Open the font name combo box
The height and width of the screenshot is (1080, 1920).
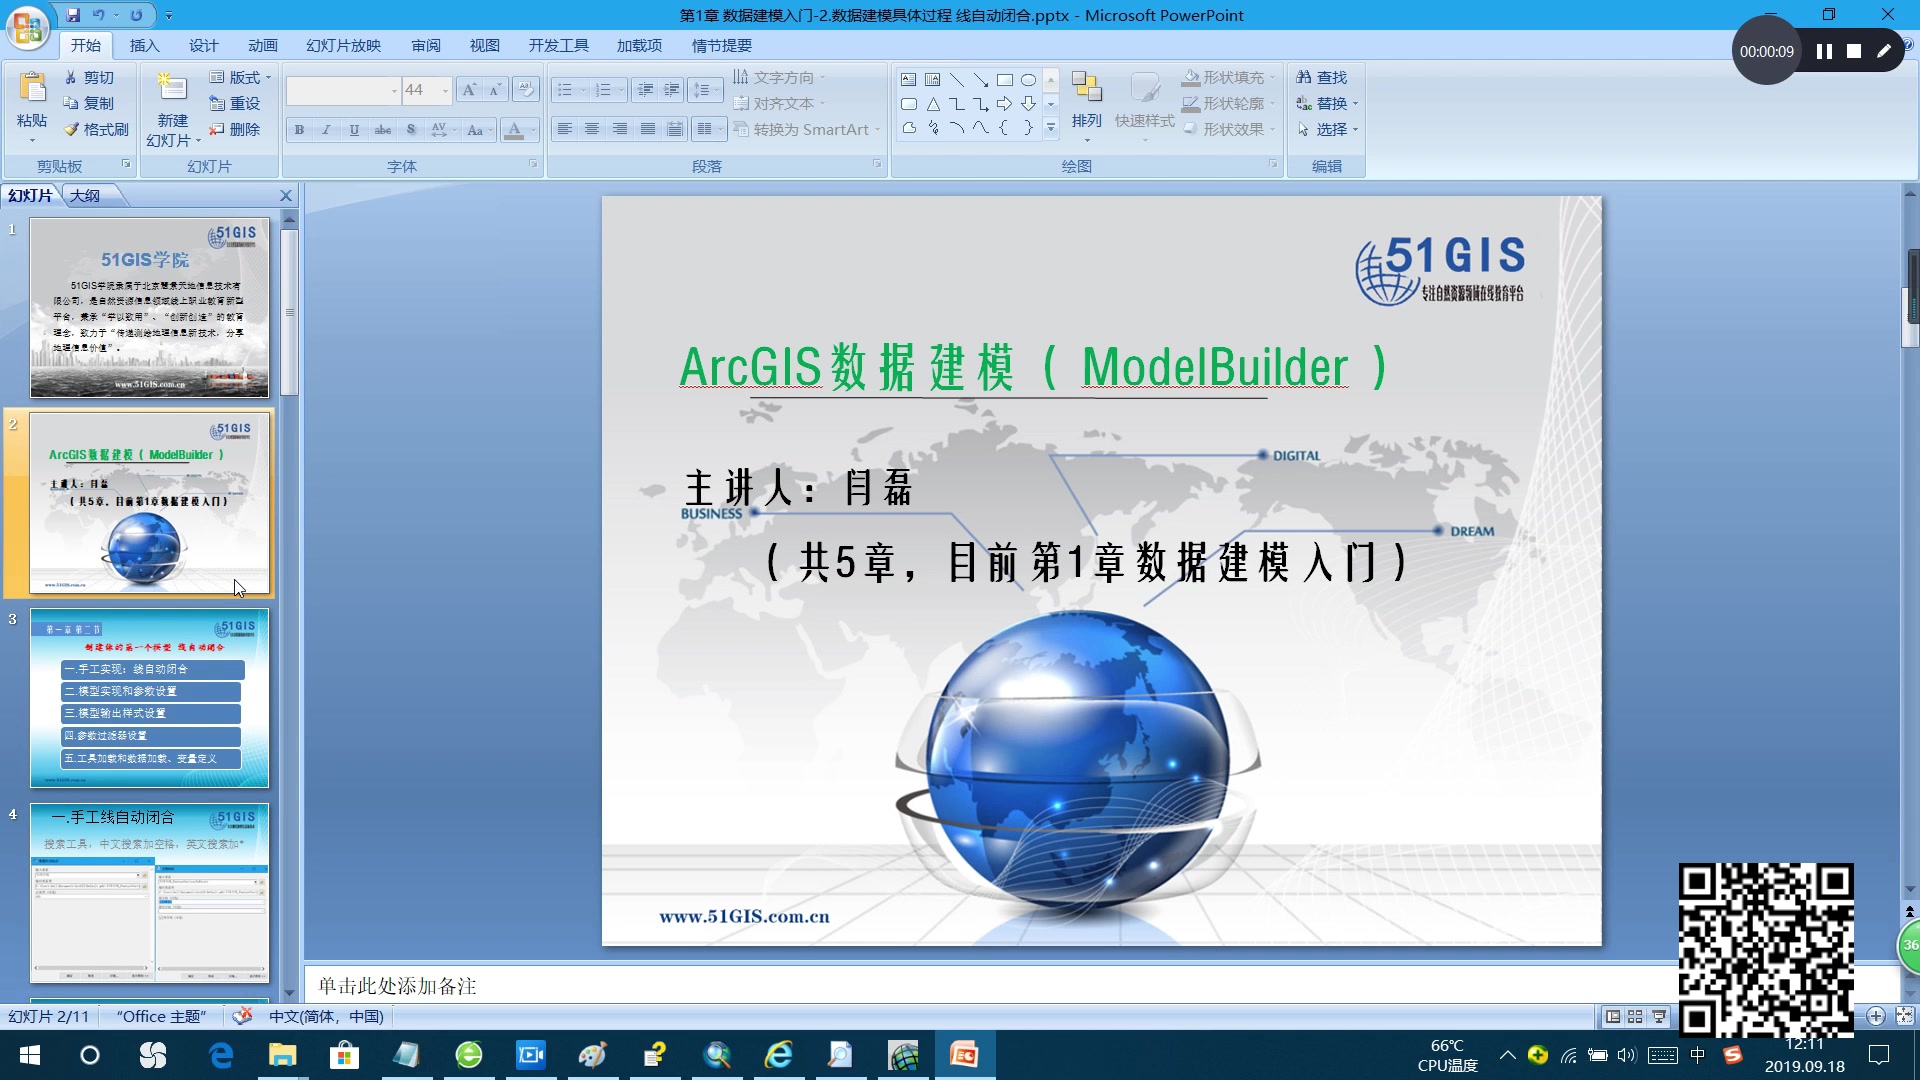click(343, 90)
